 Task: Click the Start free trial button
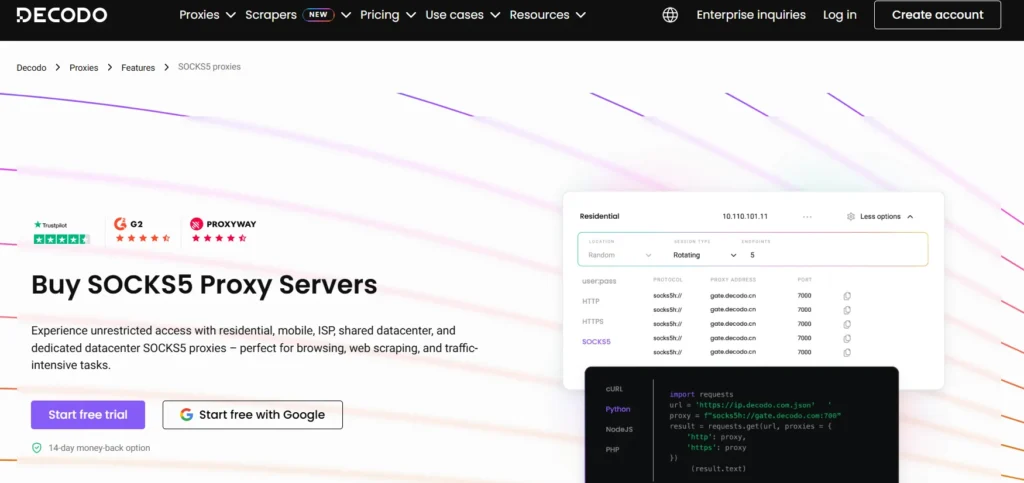88,415
